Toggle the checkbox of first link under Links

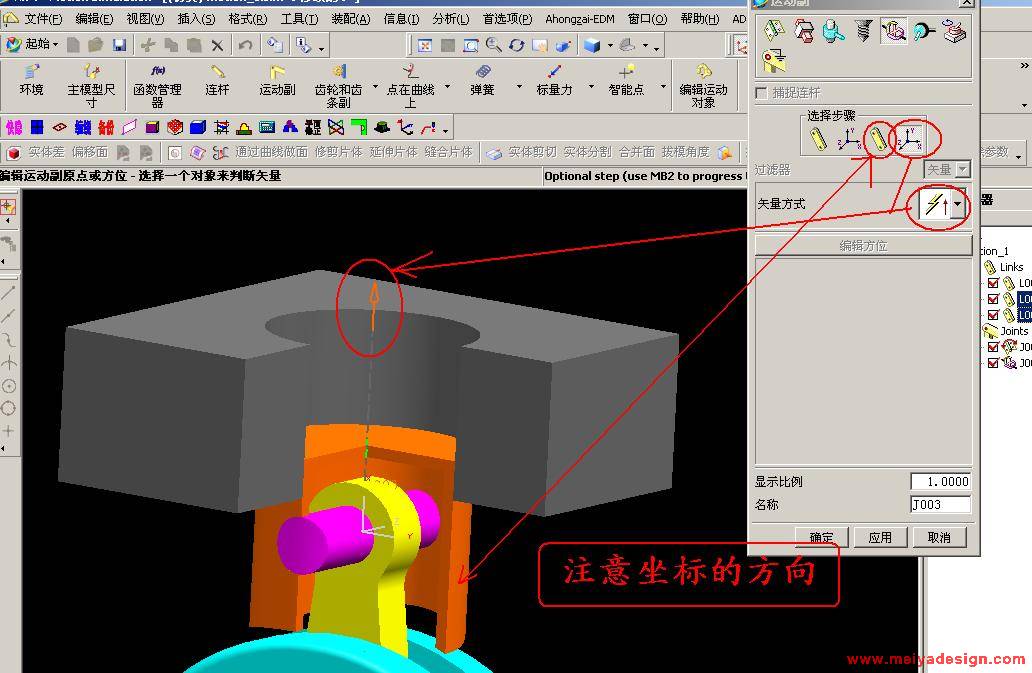pos(993,283)
